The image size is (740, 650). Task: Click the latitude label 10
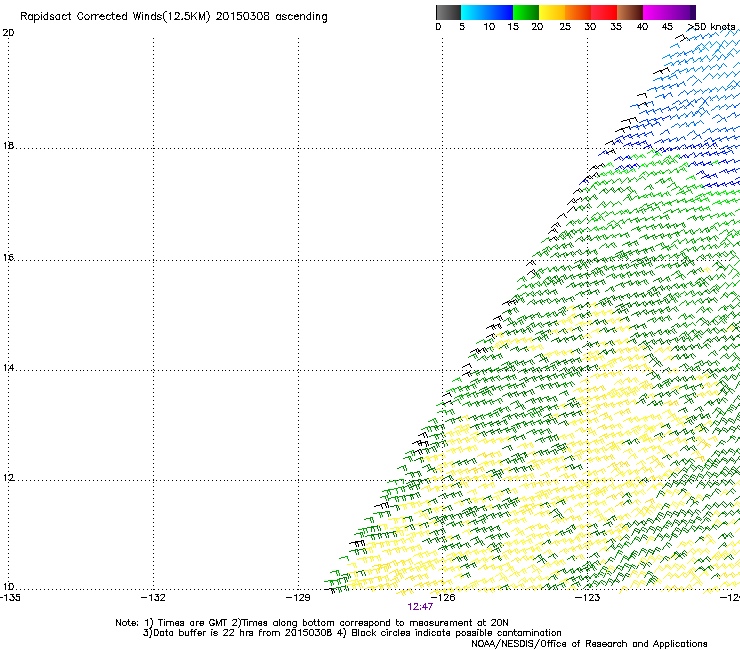point(8,587)
